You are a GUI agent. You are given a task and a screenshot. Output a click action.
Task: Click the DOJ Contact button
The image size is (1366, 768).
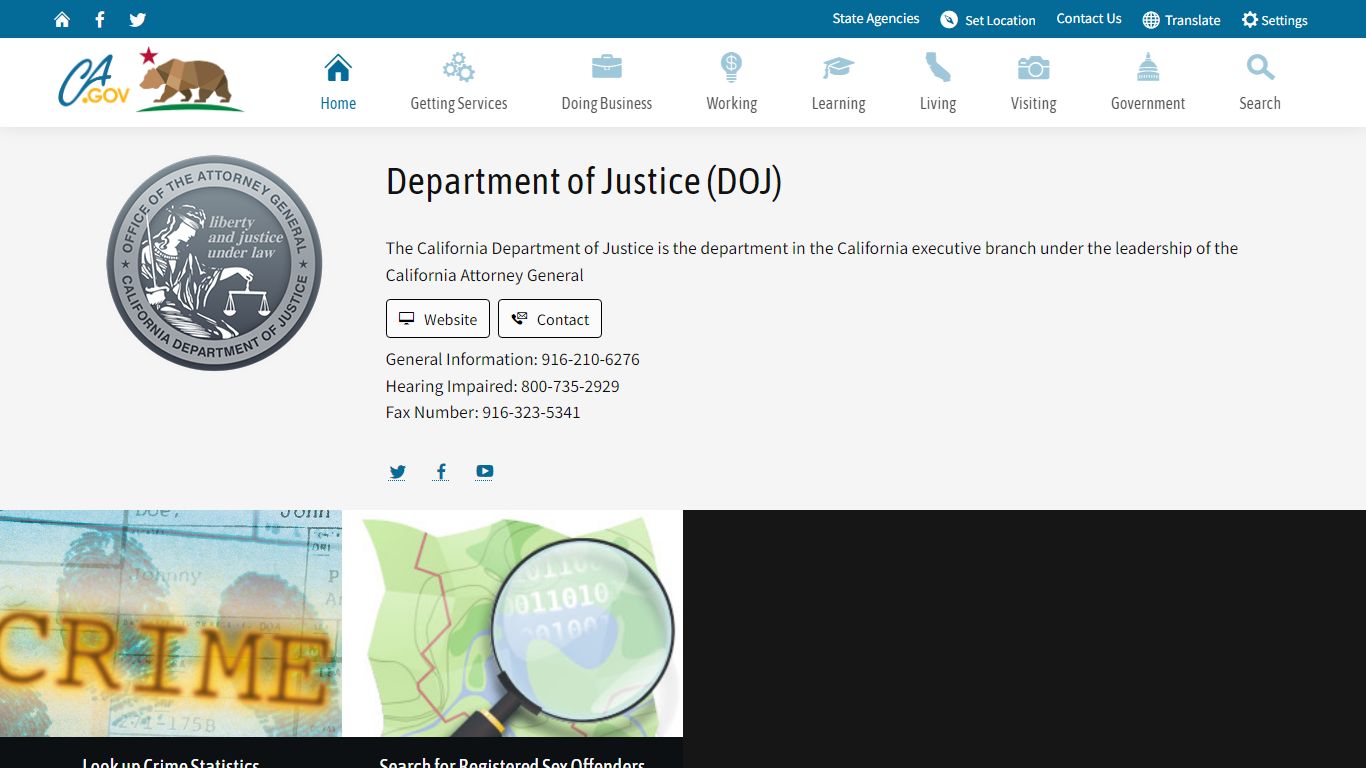click(550, 319)
